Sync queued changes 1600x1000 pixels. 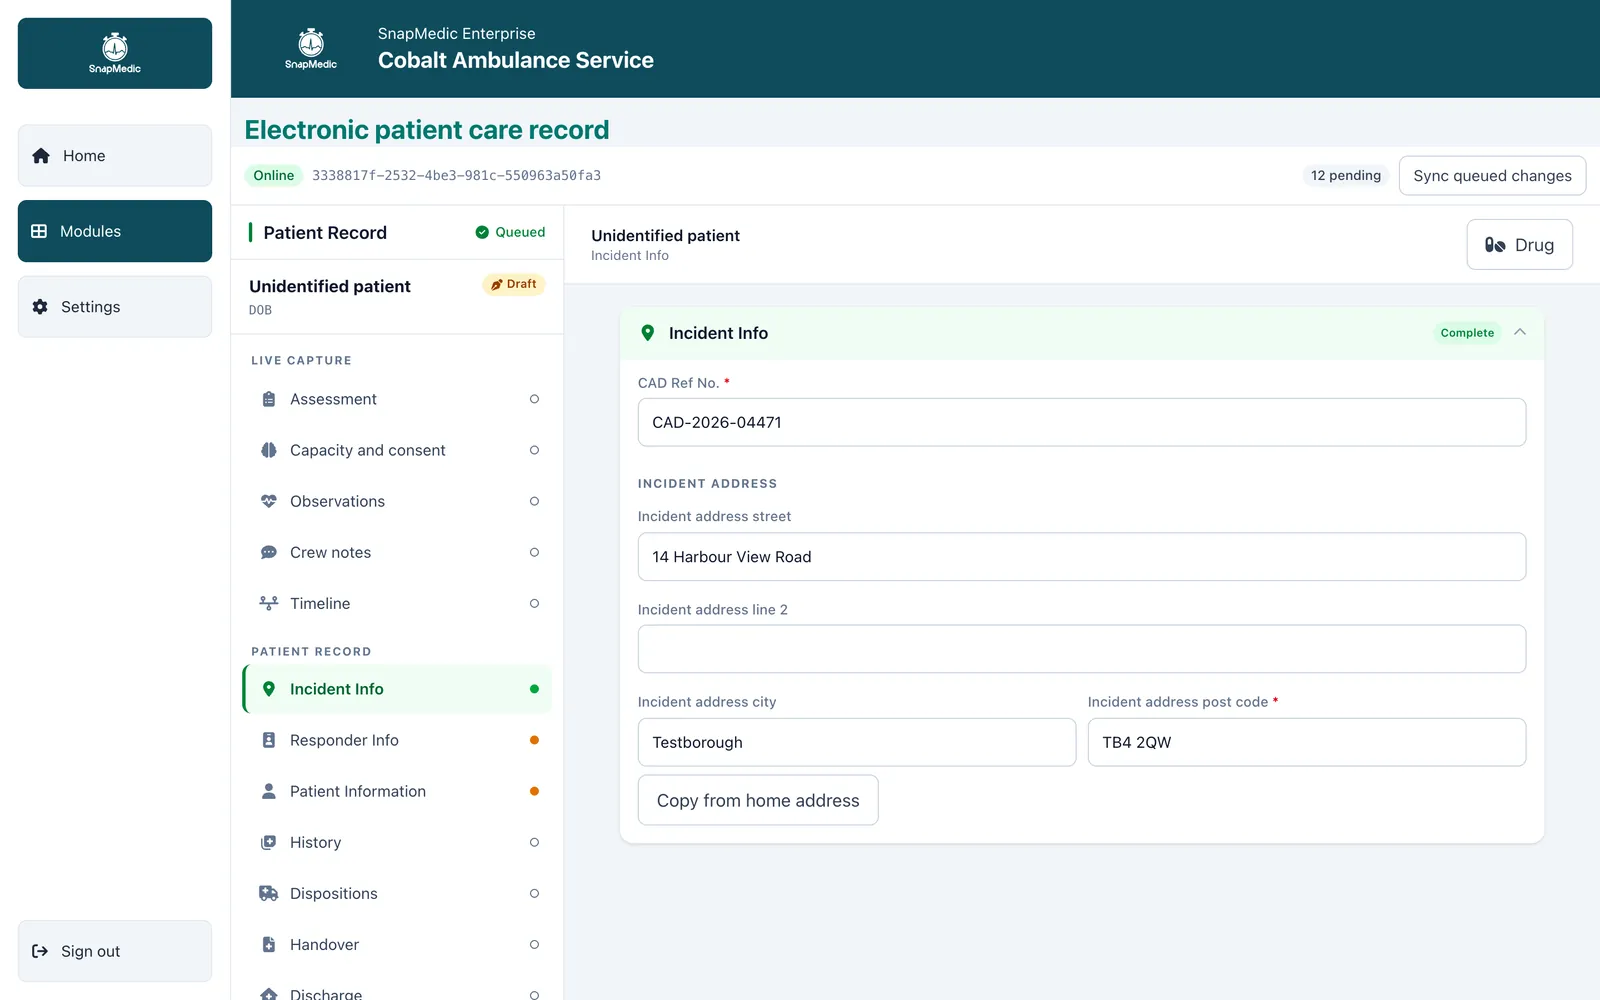point(1492,175)
